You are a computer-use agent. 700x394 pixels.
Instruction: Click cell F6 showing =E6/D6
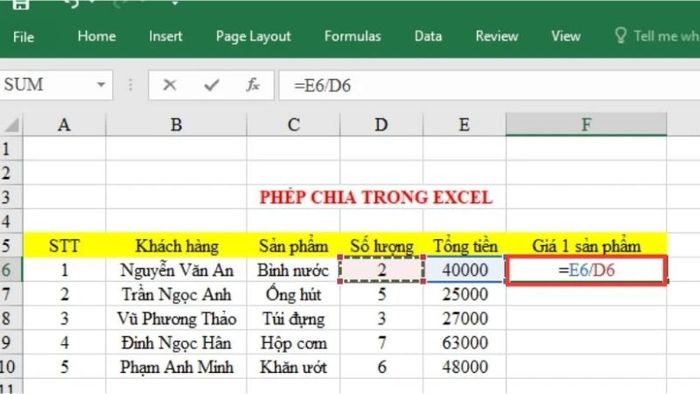tap(586, 270)
